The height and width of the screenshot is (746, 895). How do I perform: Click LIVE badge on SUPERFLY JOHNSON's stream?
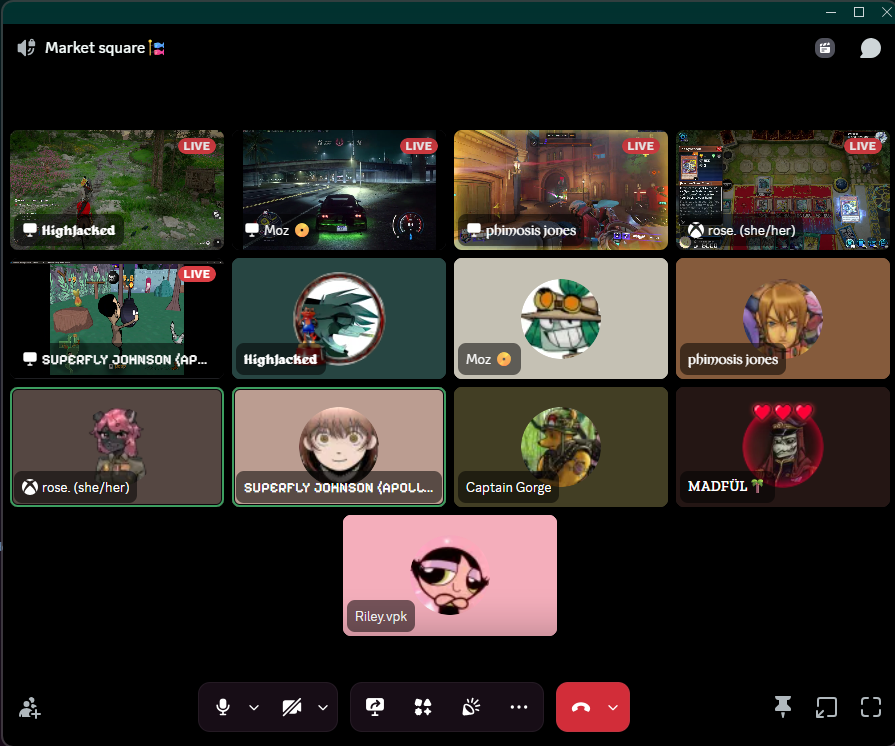[197, 274]
